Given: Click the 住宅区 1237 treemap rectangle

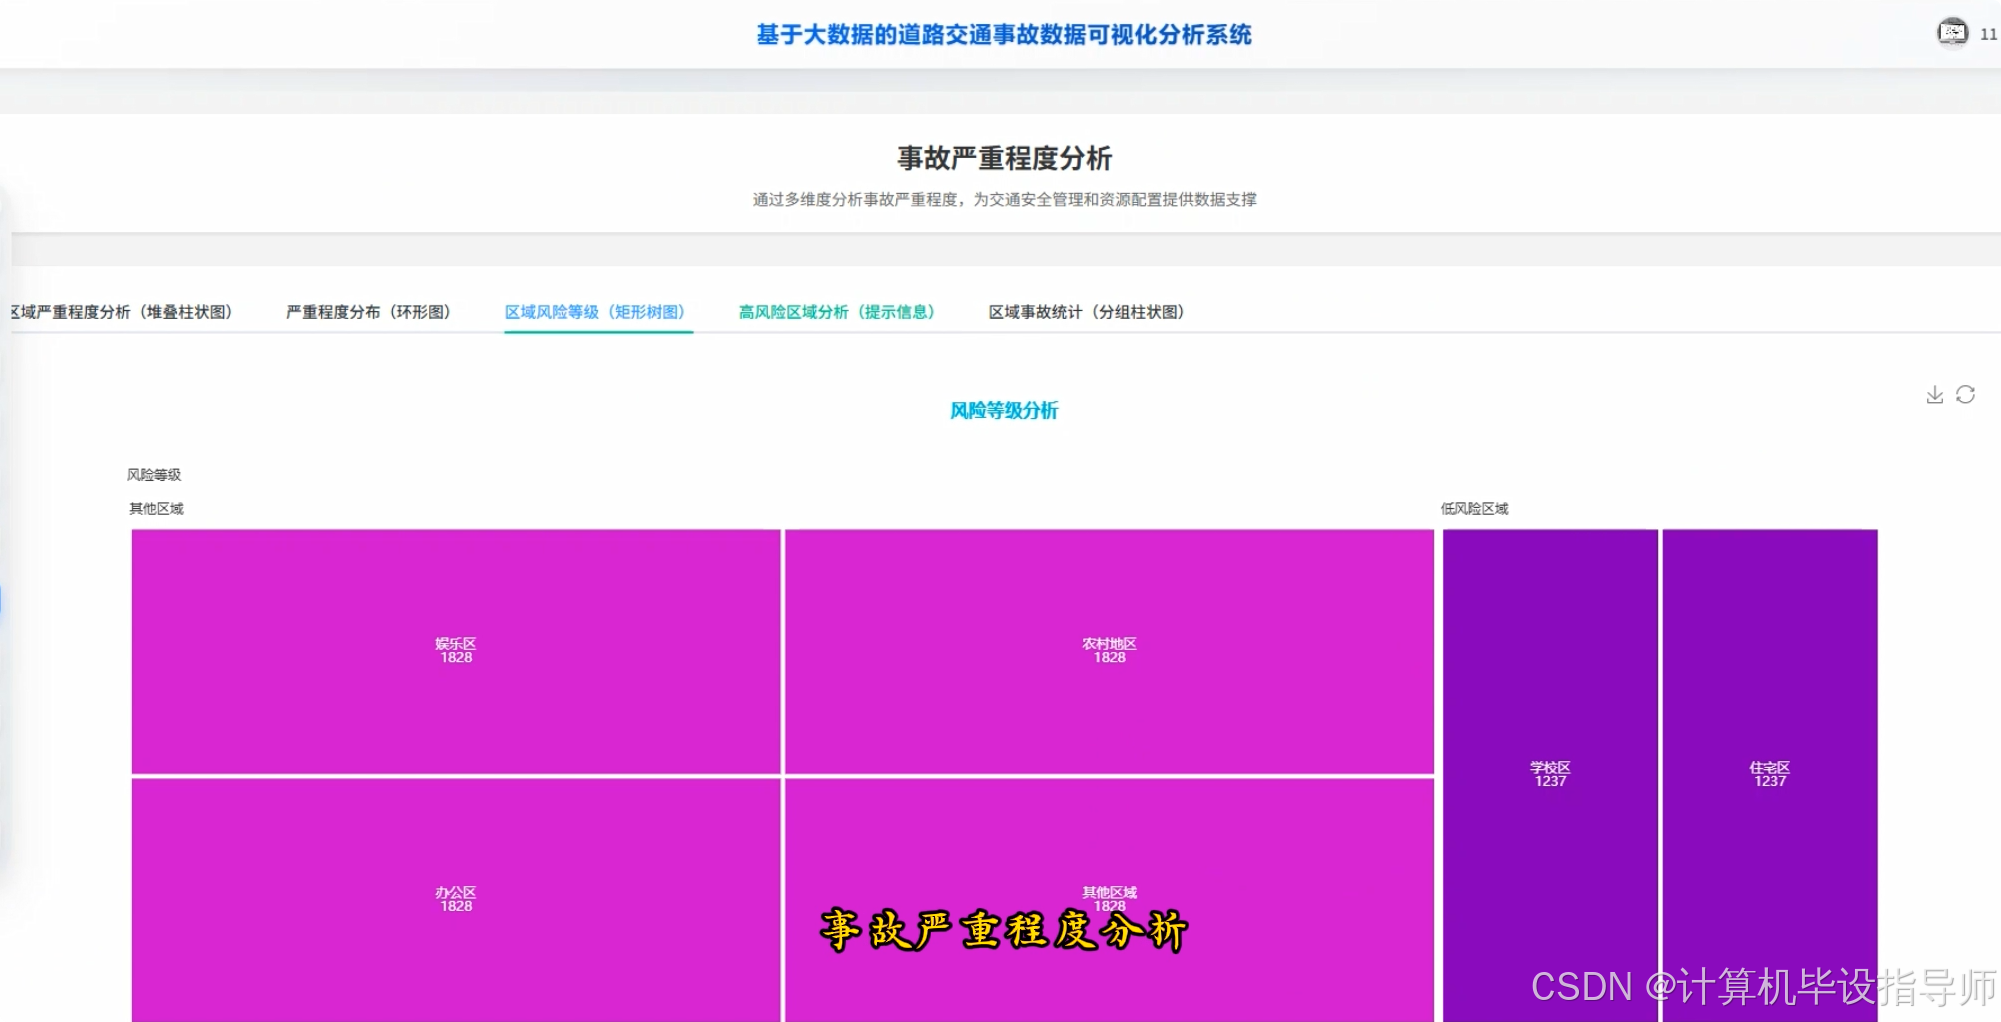Looking at the screenshot, I should pos(1769,775).
